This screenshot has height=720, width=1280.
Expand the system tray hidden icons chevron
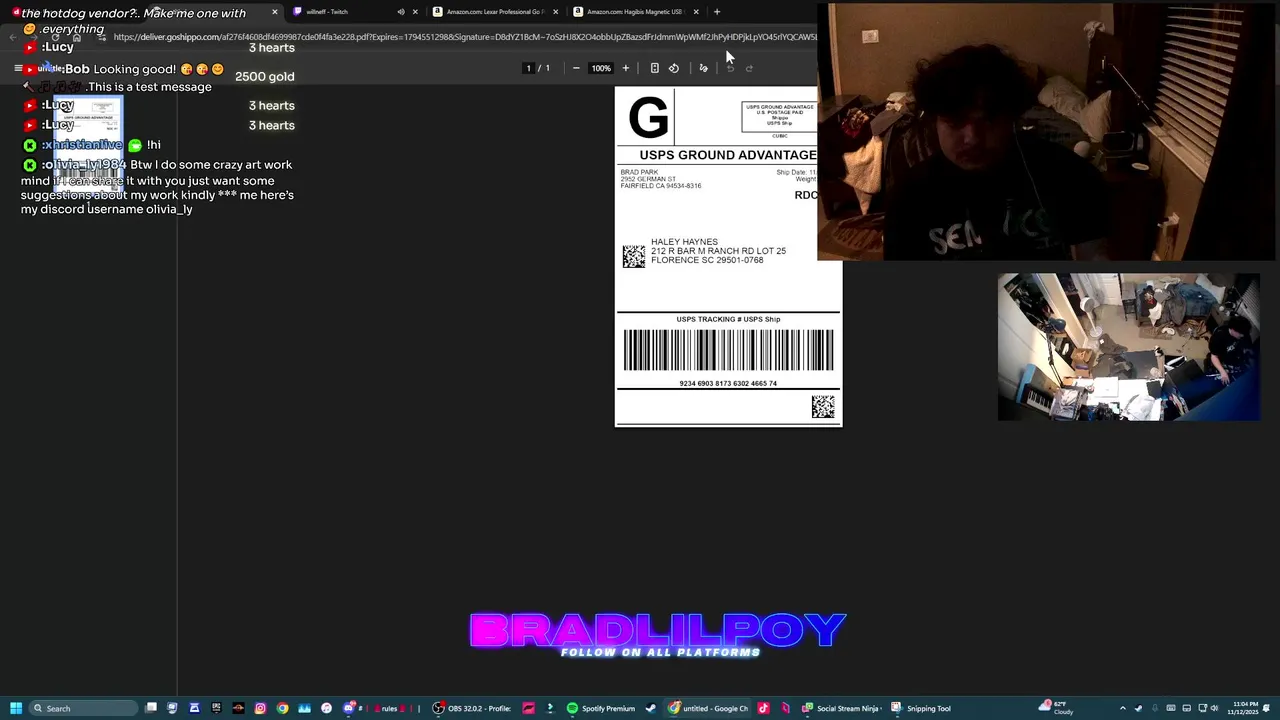pos(1122,708)
